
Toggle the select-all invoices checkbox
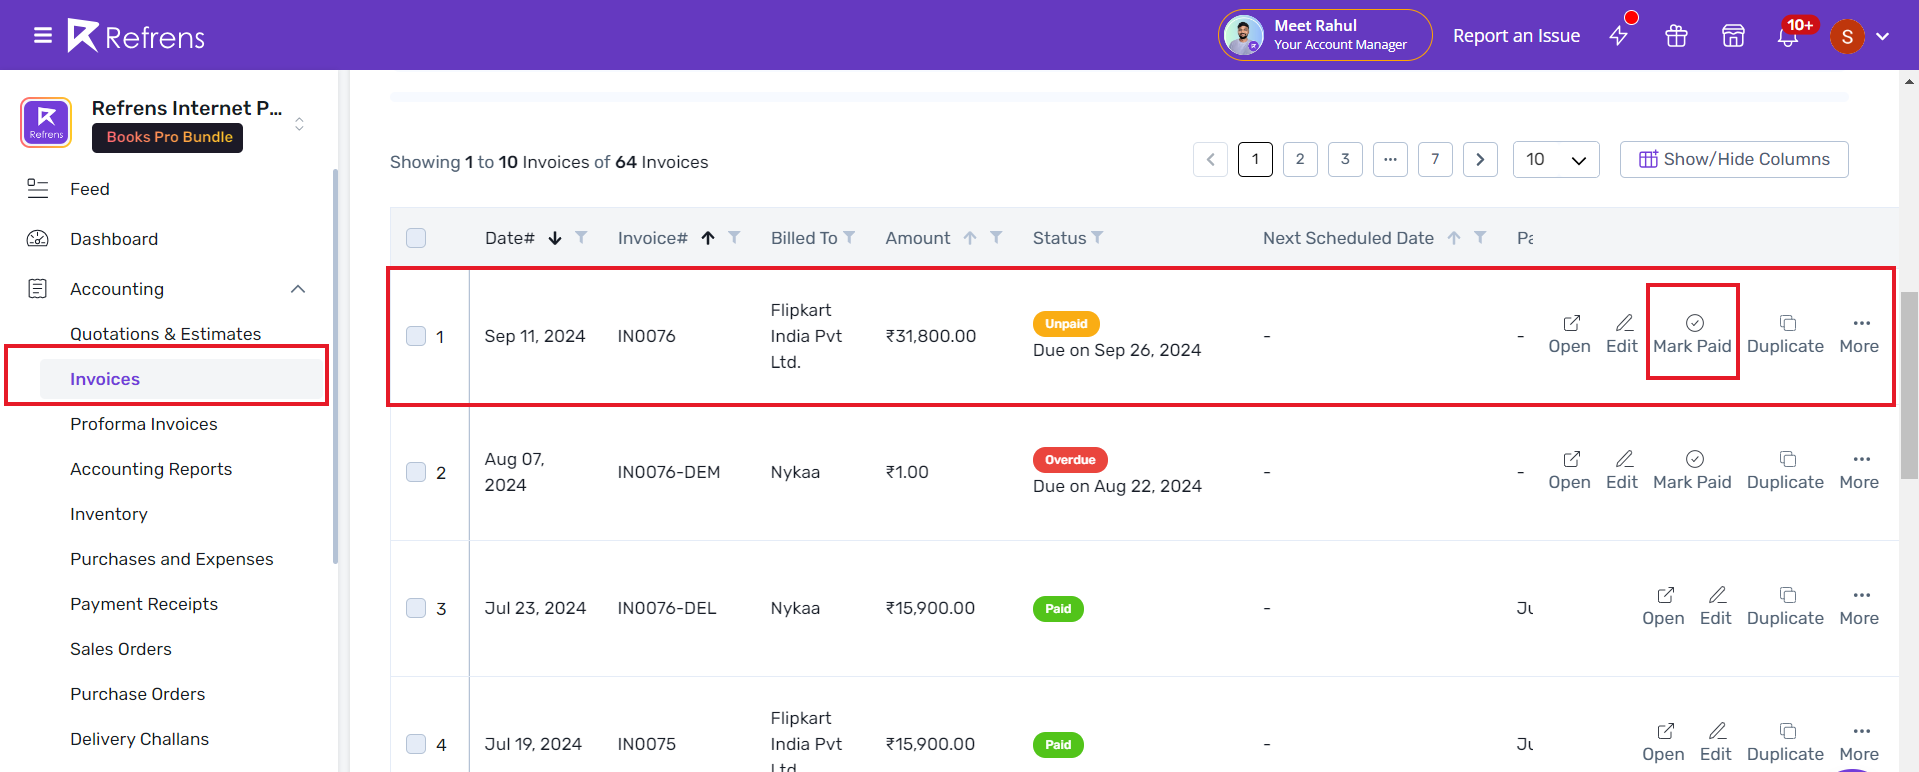pos(416,238)
